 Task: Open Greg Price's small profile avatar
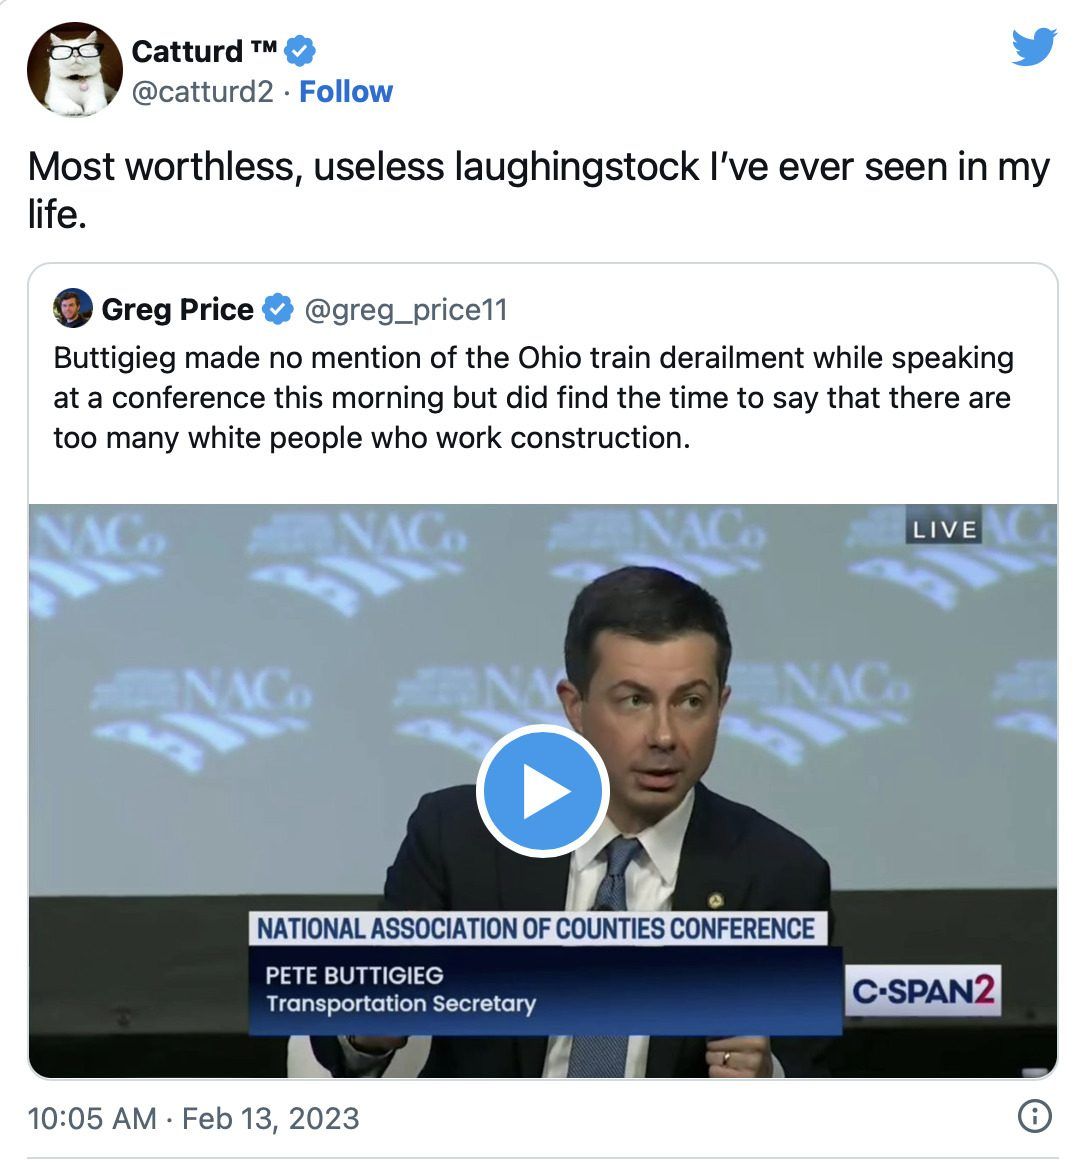tap(73, 309)
